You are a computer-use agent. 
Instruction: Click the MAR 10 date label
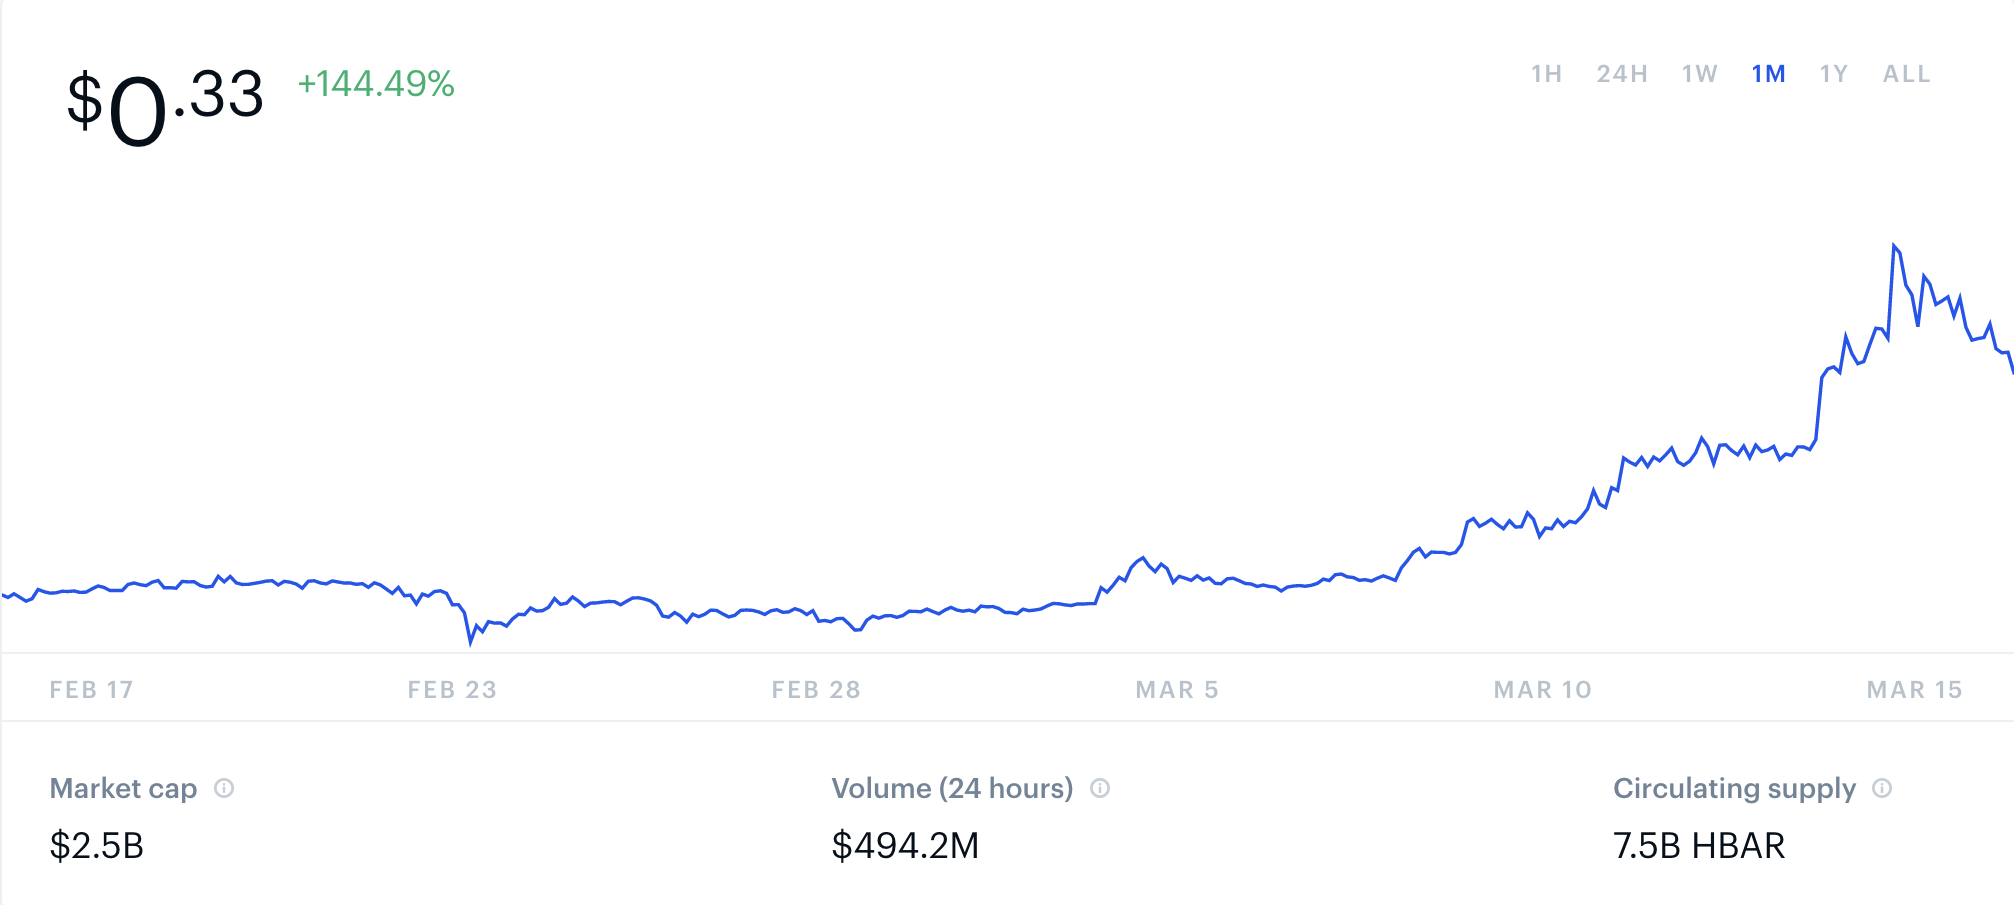point(1543,690)
